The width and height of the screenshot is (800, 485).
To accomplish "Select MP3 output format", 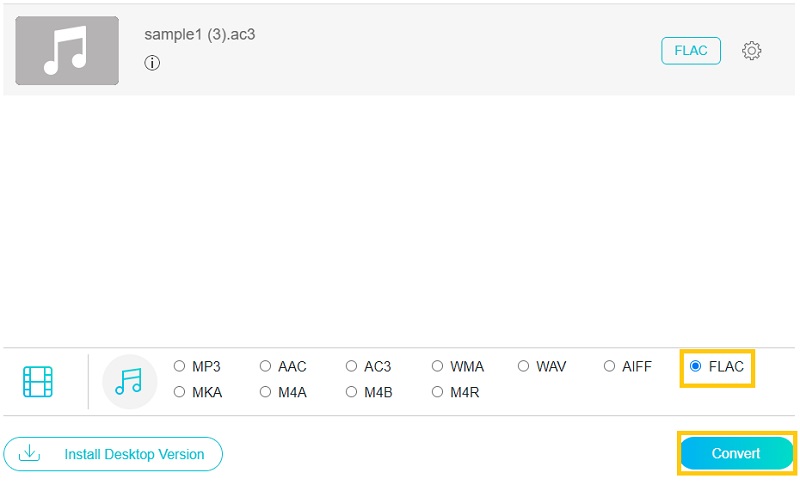I will click(x=180, y=367).
